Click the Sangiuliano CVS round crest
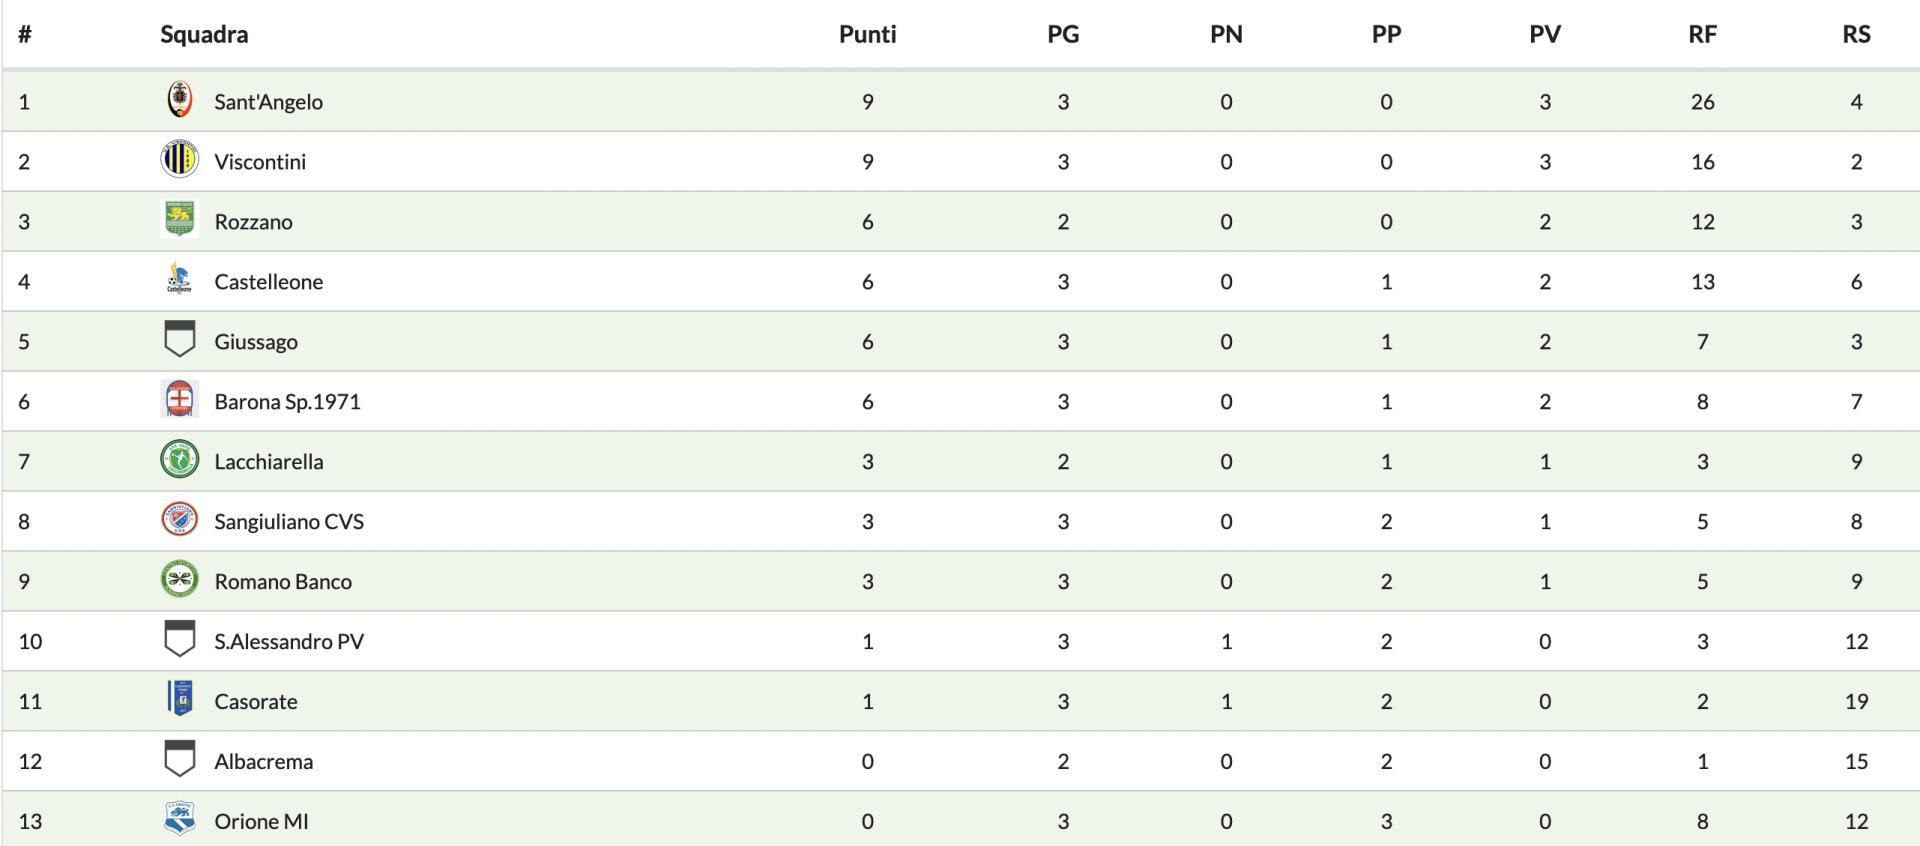Viewport: 1920px width, 846px height. [x=180, y=520]
